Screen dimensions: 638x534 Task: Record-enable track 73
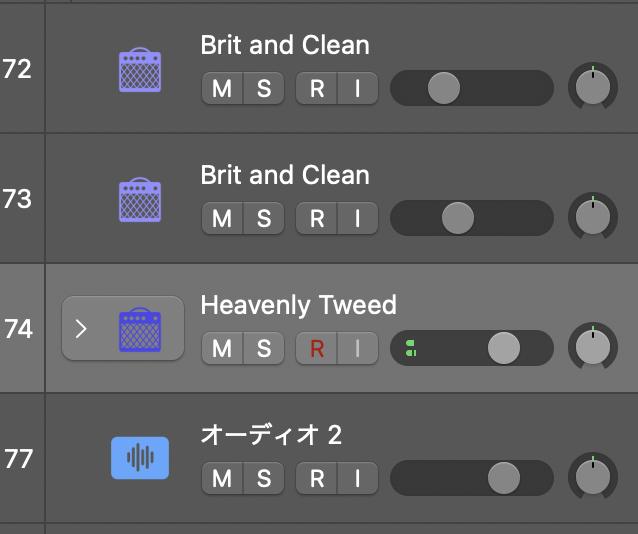click(317, 218)
